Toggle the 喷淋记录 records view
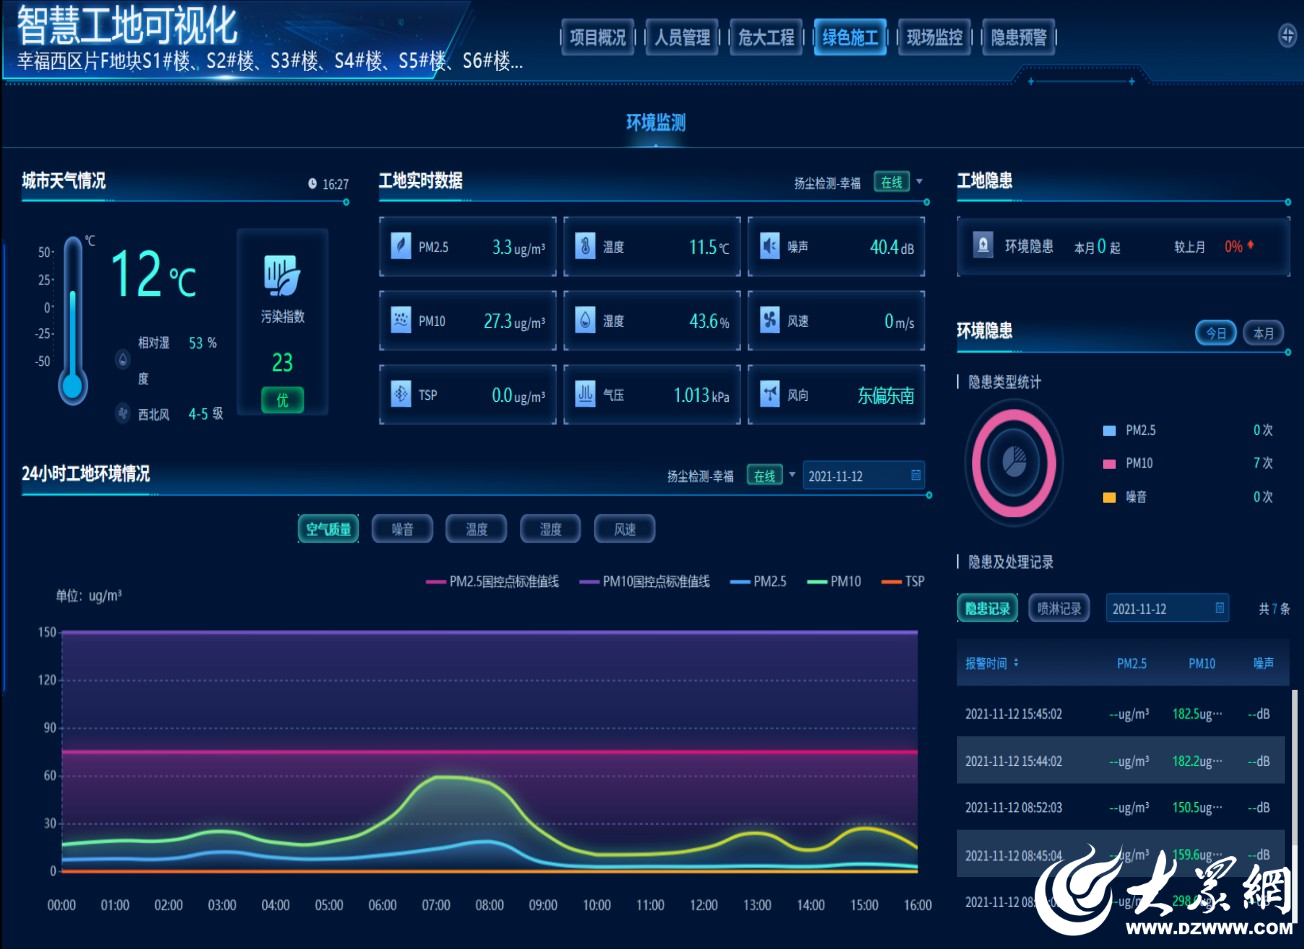Screen dimensions: 1304x949 coord(1058,608)
